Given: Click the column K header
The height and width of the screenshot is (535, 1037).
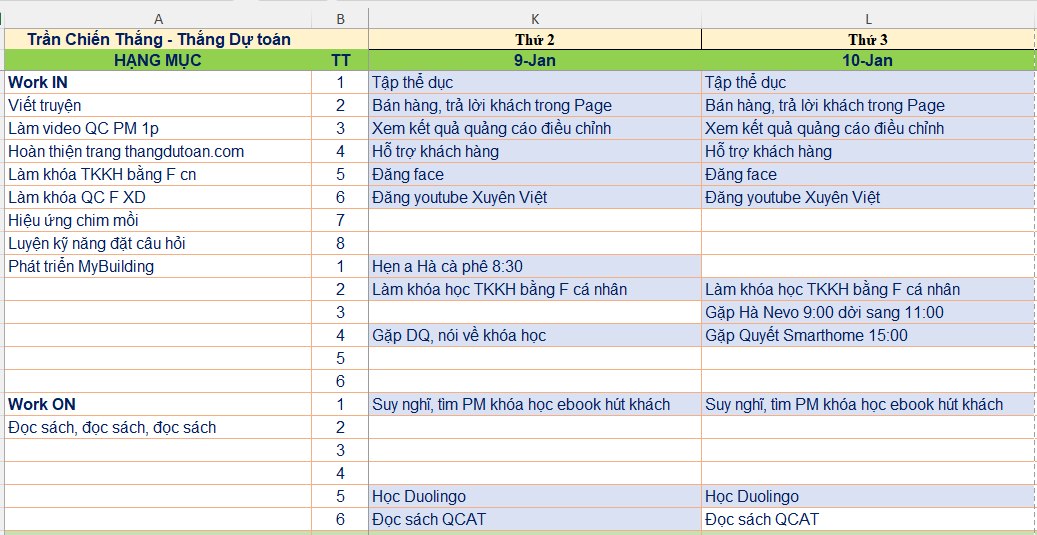Looking at the screenshot, I should point(534,19).
